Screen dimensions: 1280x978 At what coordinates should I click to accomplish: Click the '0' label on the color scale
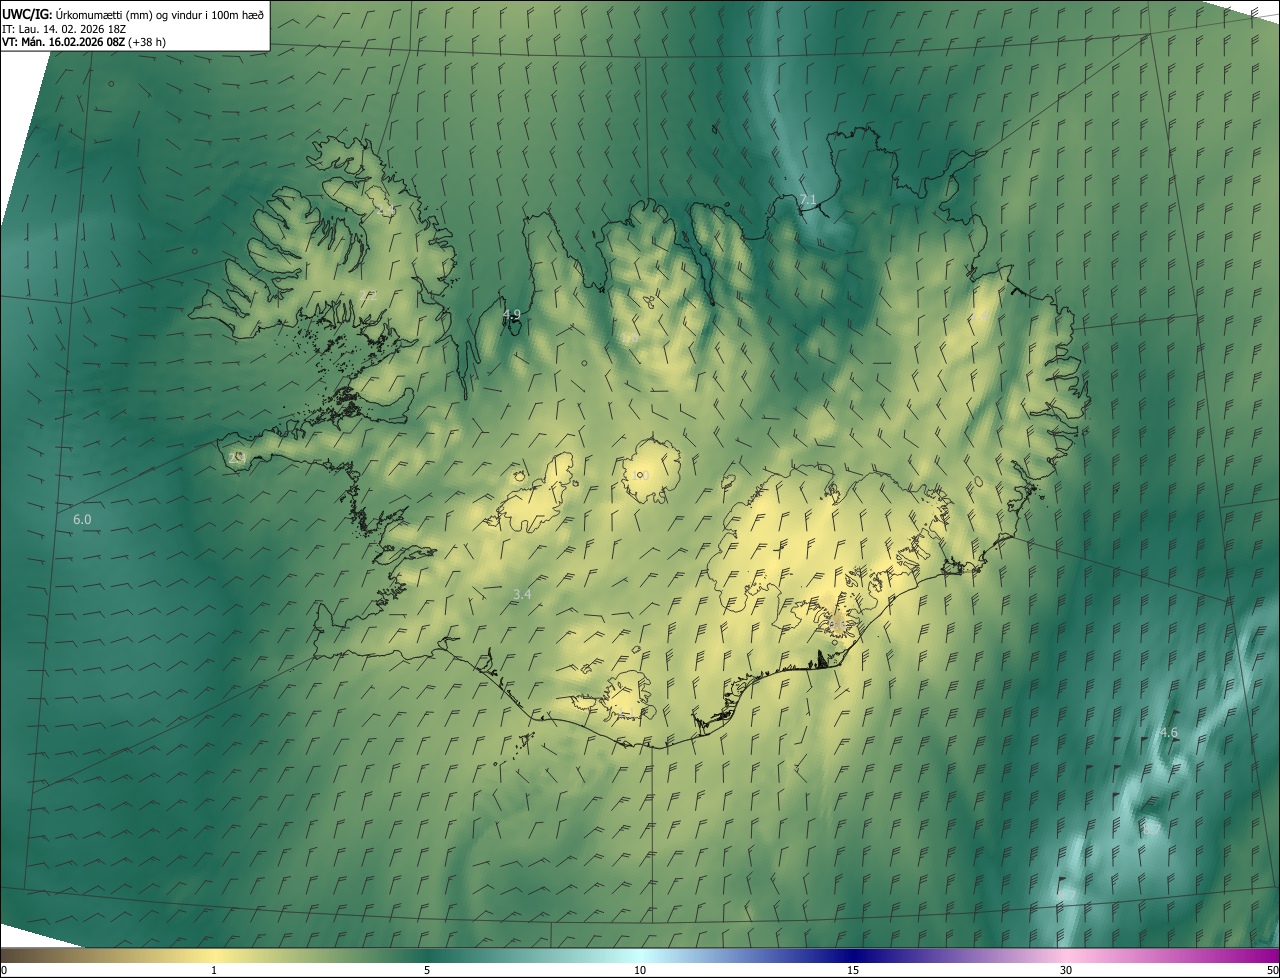pyautogui.click(x=4, y=970)
